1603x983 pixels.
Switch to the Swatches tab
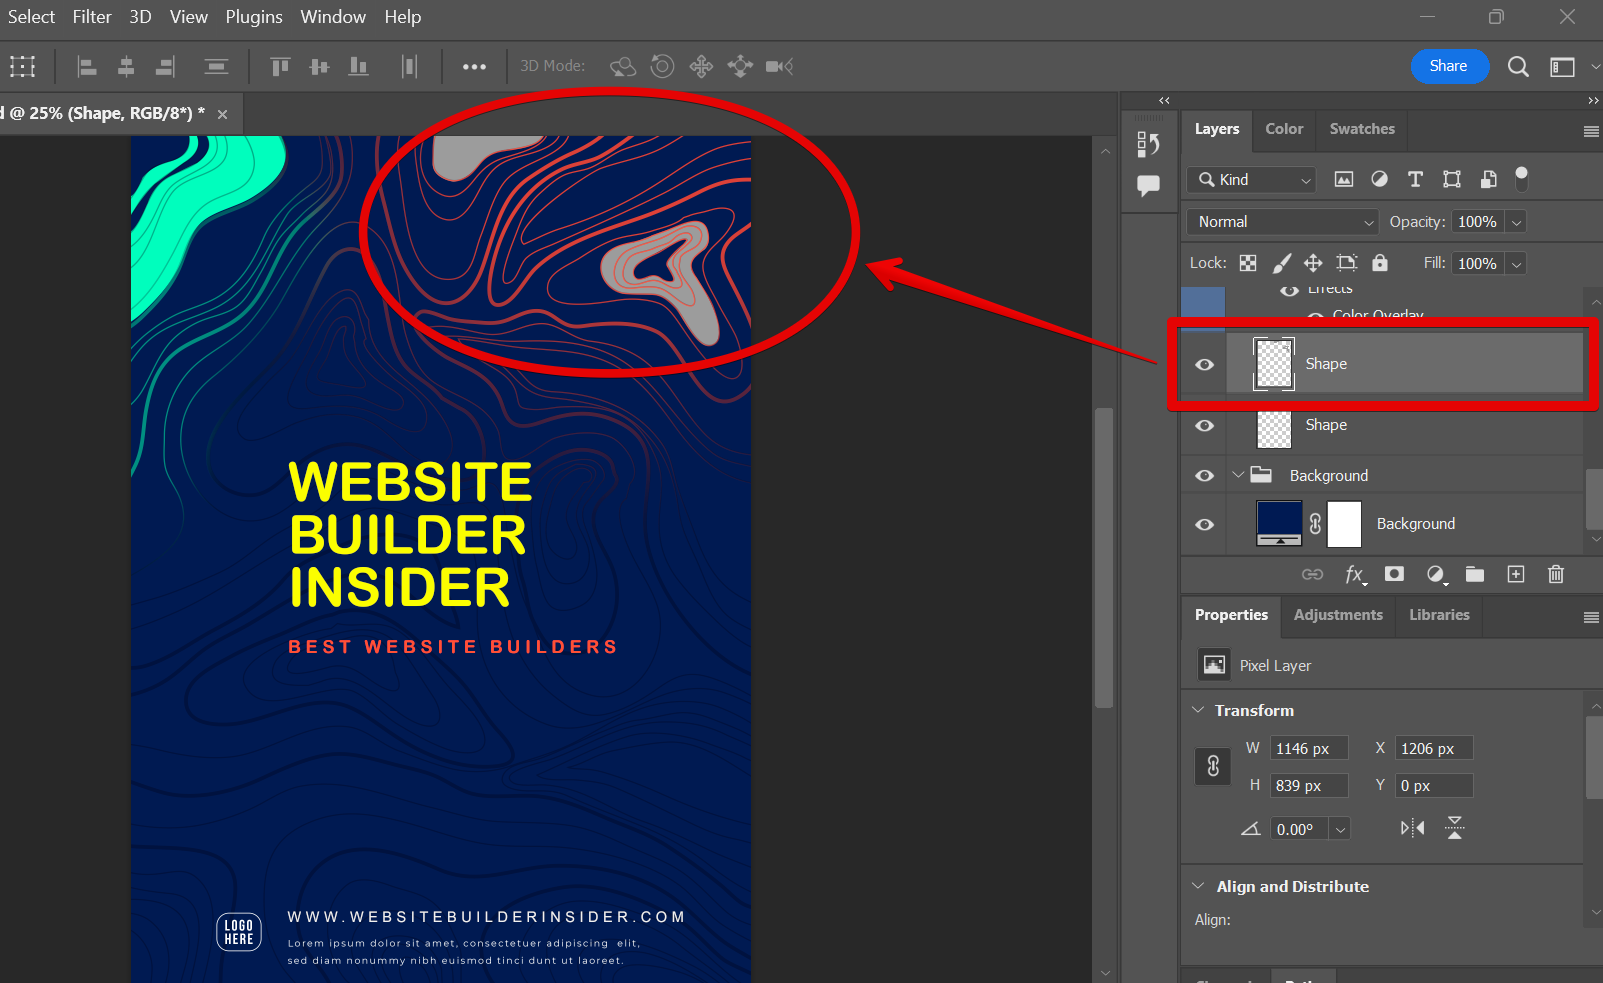pos(1361,129)
